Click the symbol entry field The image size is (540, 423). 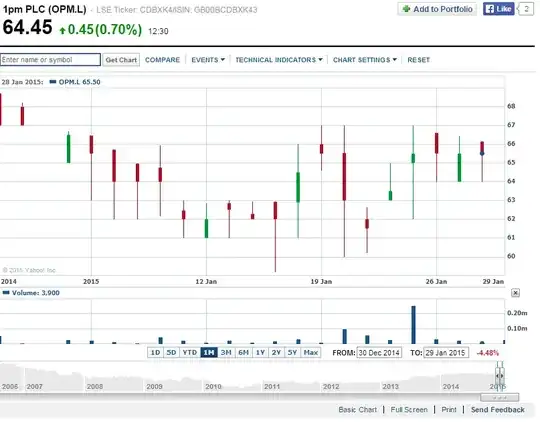pyautogui.click(x=50, y=60)
